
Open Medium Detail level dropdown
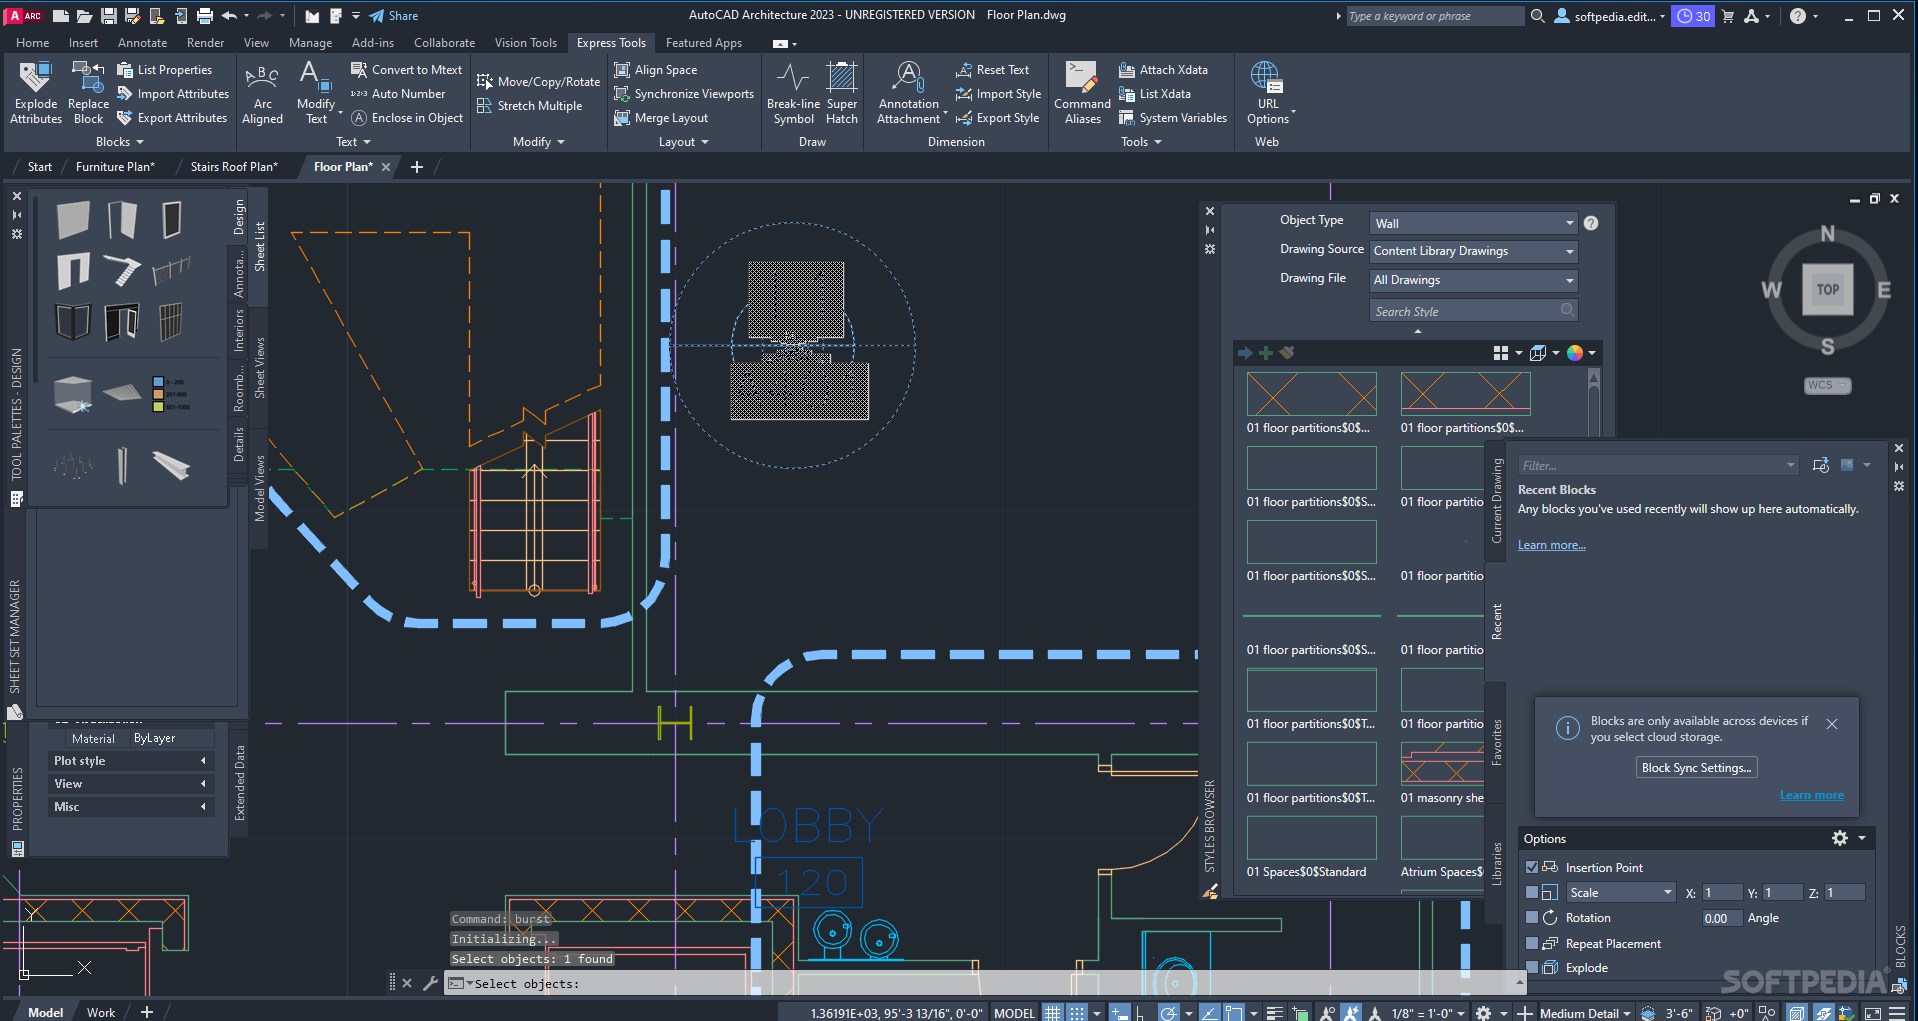1585,1013
